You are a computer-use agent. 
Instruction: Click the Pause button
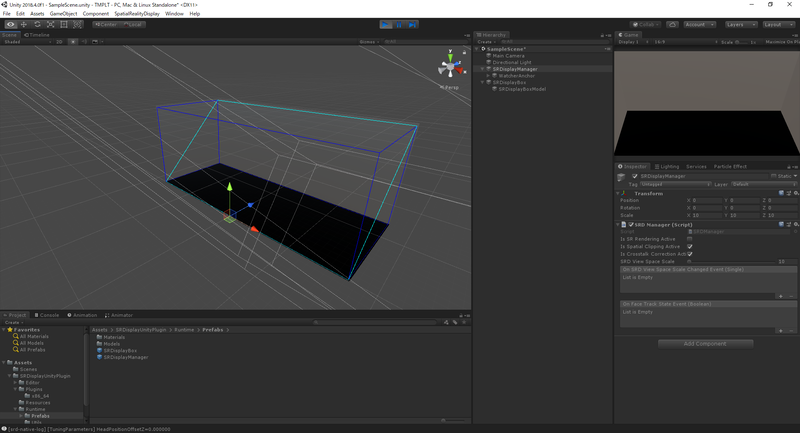click(400, 24)
